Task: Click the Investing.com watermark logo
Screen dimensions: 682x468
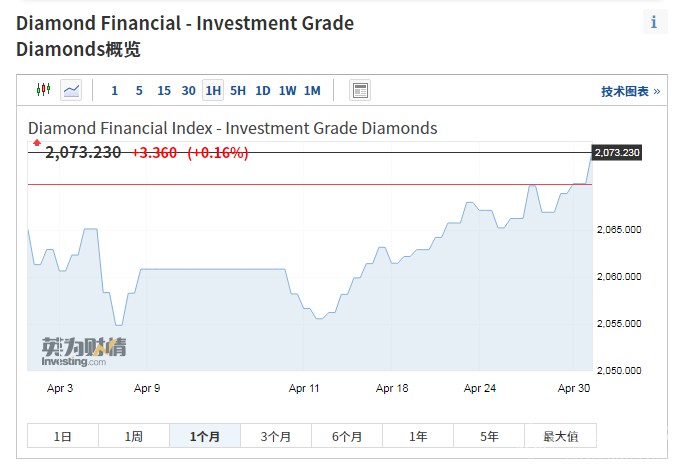Action: [84, 352]
